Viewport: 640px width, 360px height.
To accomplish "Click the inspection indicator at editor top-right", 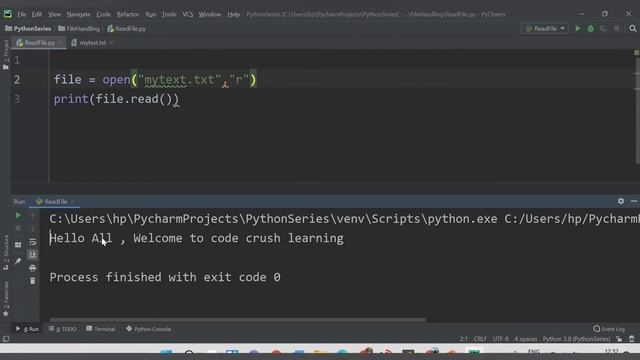I will pyautogui.click(x=636, y=53).
